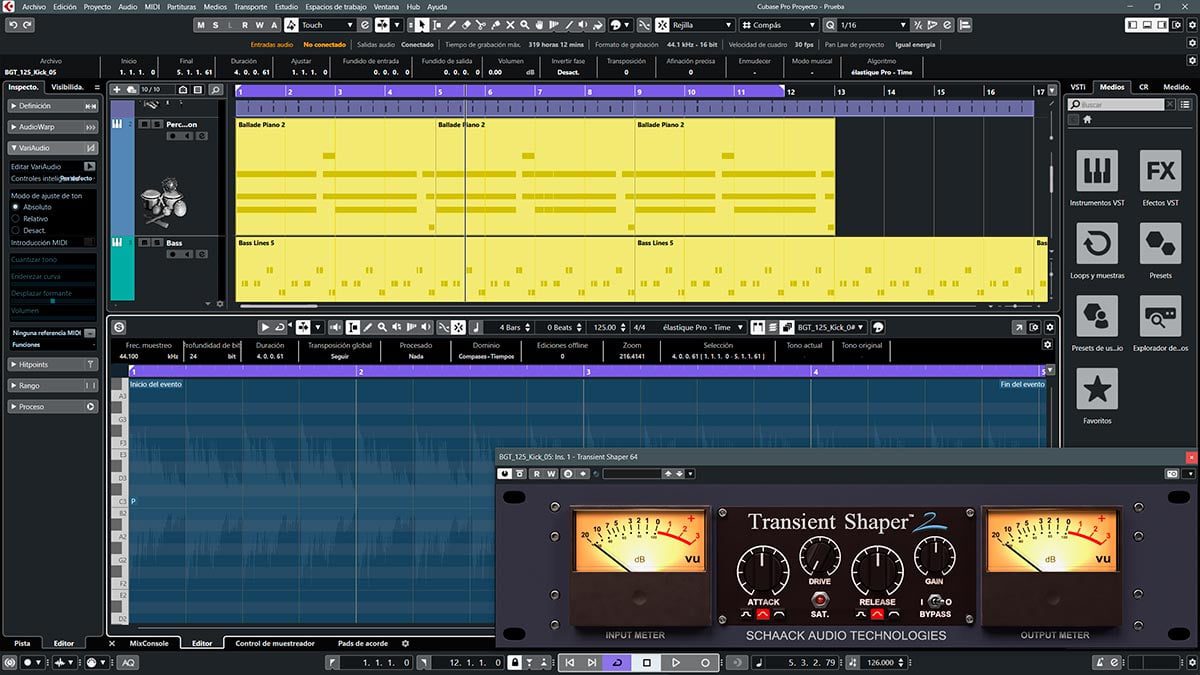The image size is (1200, 675).
Task: Open élastique Pro - Time algorithm dropdown
Action: tap(702, 327)
